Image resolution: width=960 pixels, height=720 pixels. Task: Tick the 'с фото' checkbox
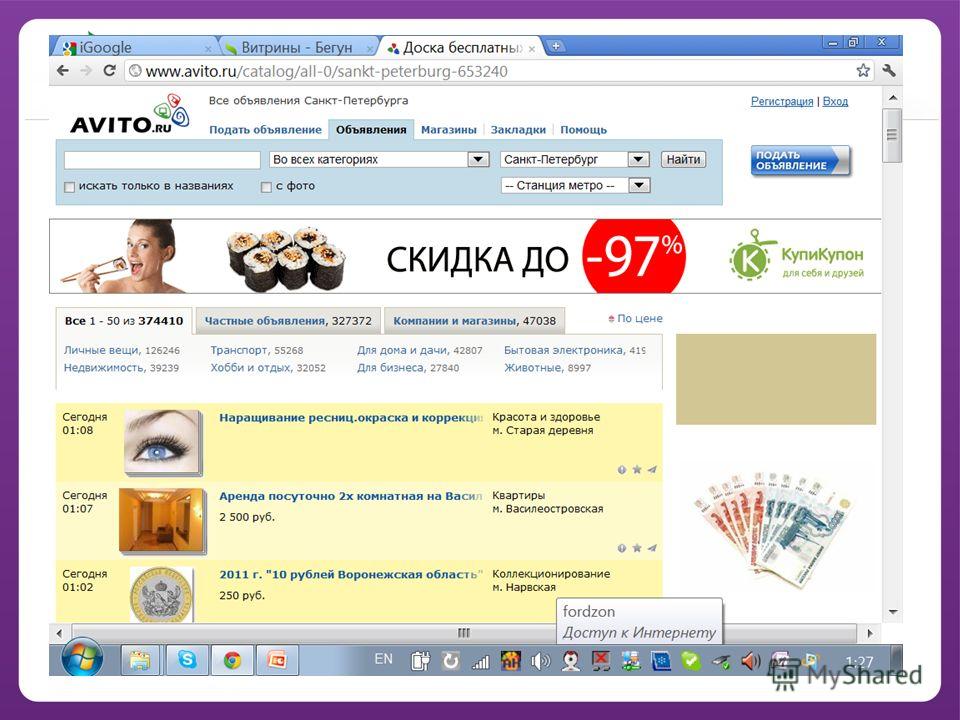point(266,187)
